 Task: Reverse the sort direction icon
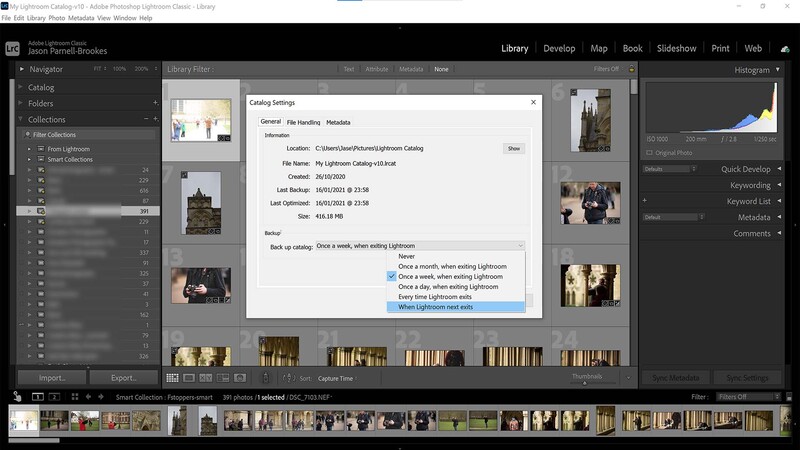click(289, 378)
